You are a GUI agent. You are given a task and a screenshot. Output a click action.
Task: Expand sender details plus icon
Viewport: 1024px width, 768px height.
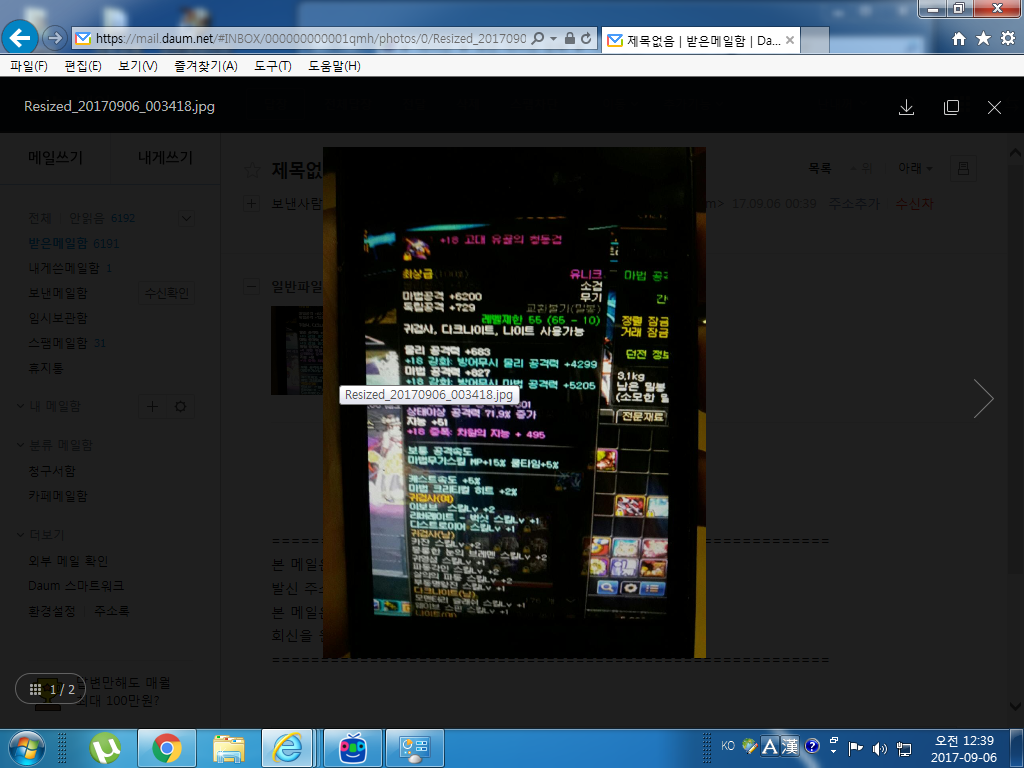[x=251, y=203]
